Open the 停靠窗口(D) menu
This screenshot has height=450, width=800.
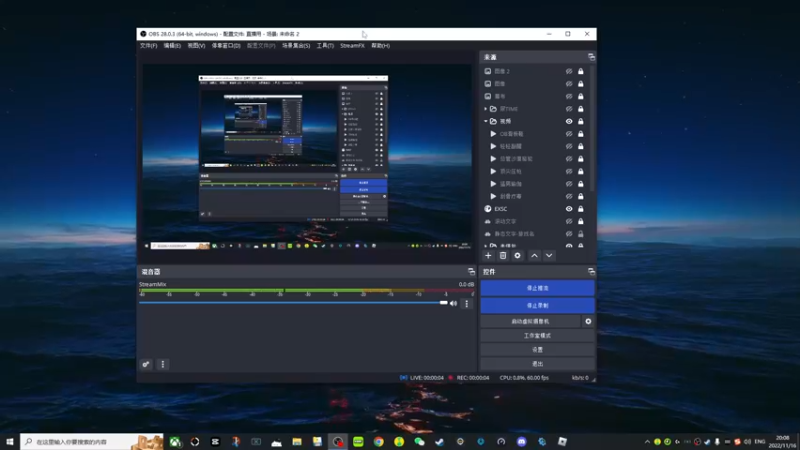click(x=226, y=45)
